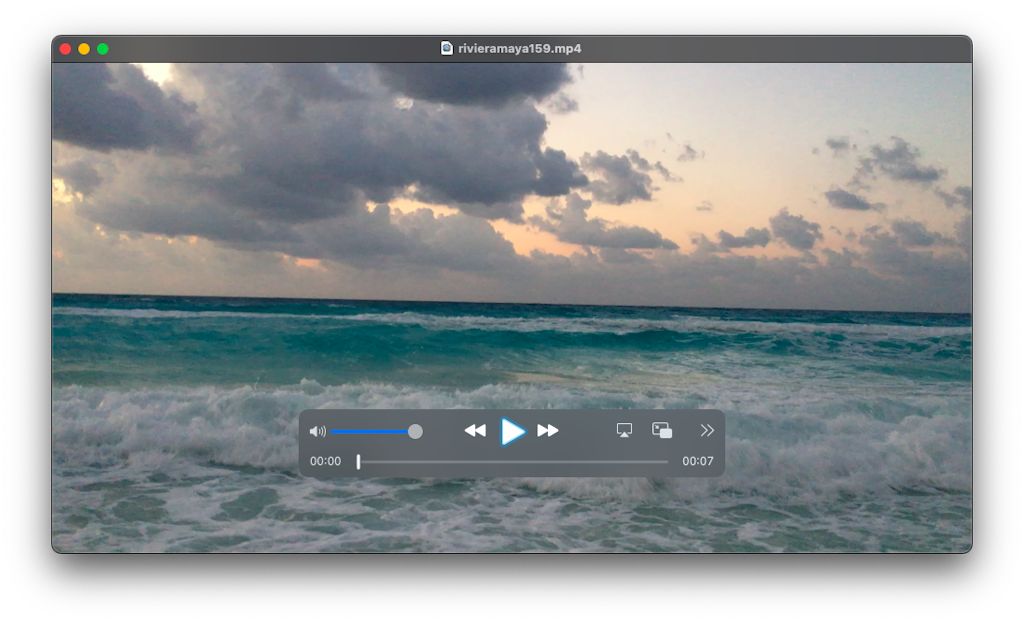Enter Picture-in-Picture mode
The image size is (1024, 622).
662,430
